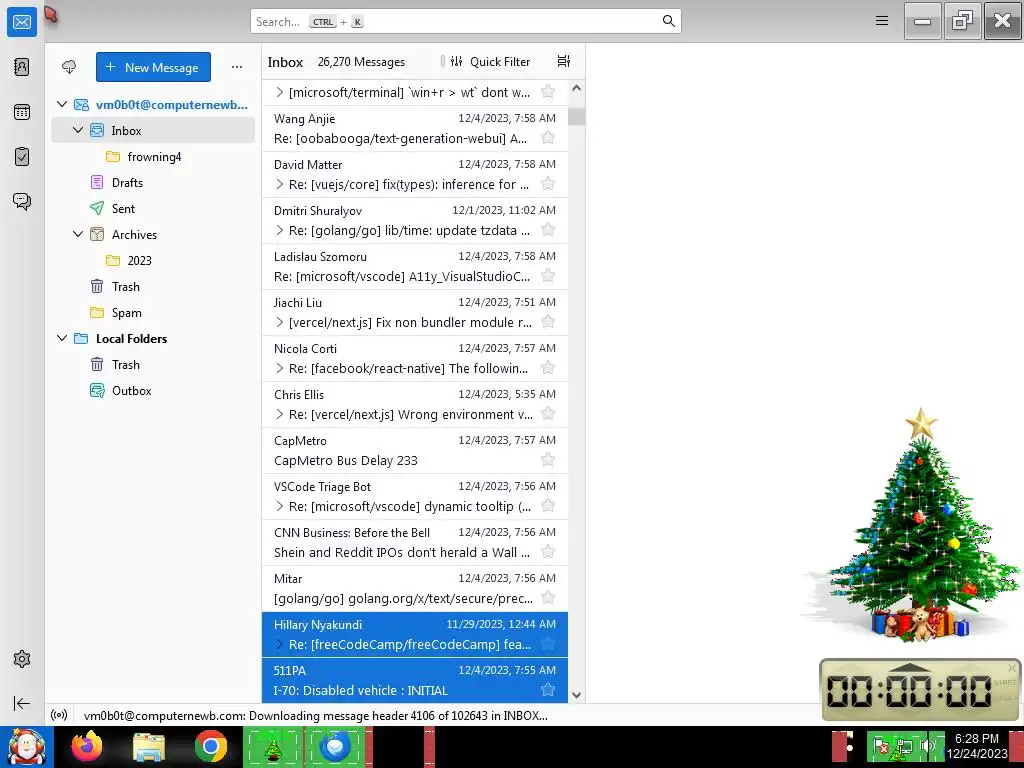Star the Ladislau Szomoru message

click(x=548, y=276)
